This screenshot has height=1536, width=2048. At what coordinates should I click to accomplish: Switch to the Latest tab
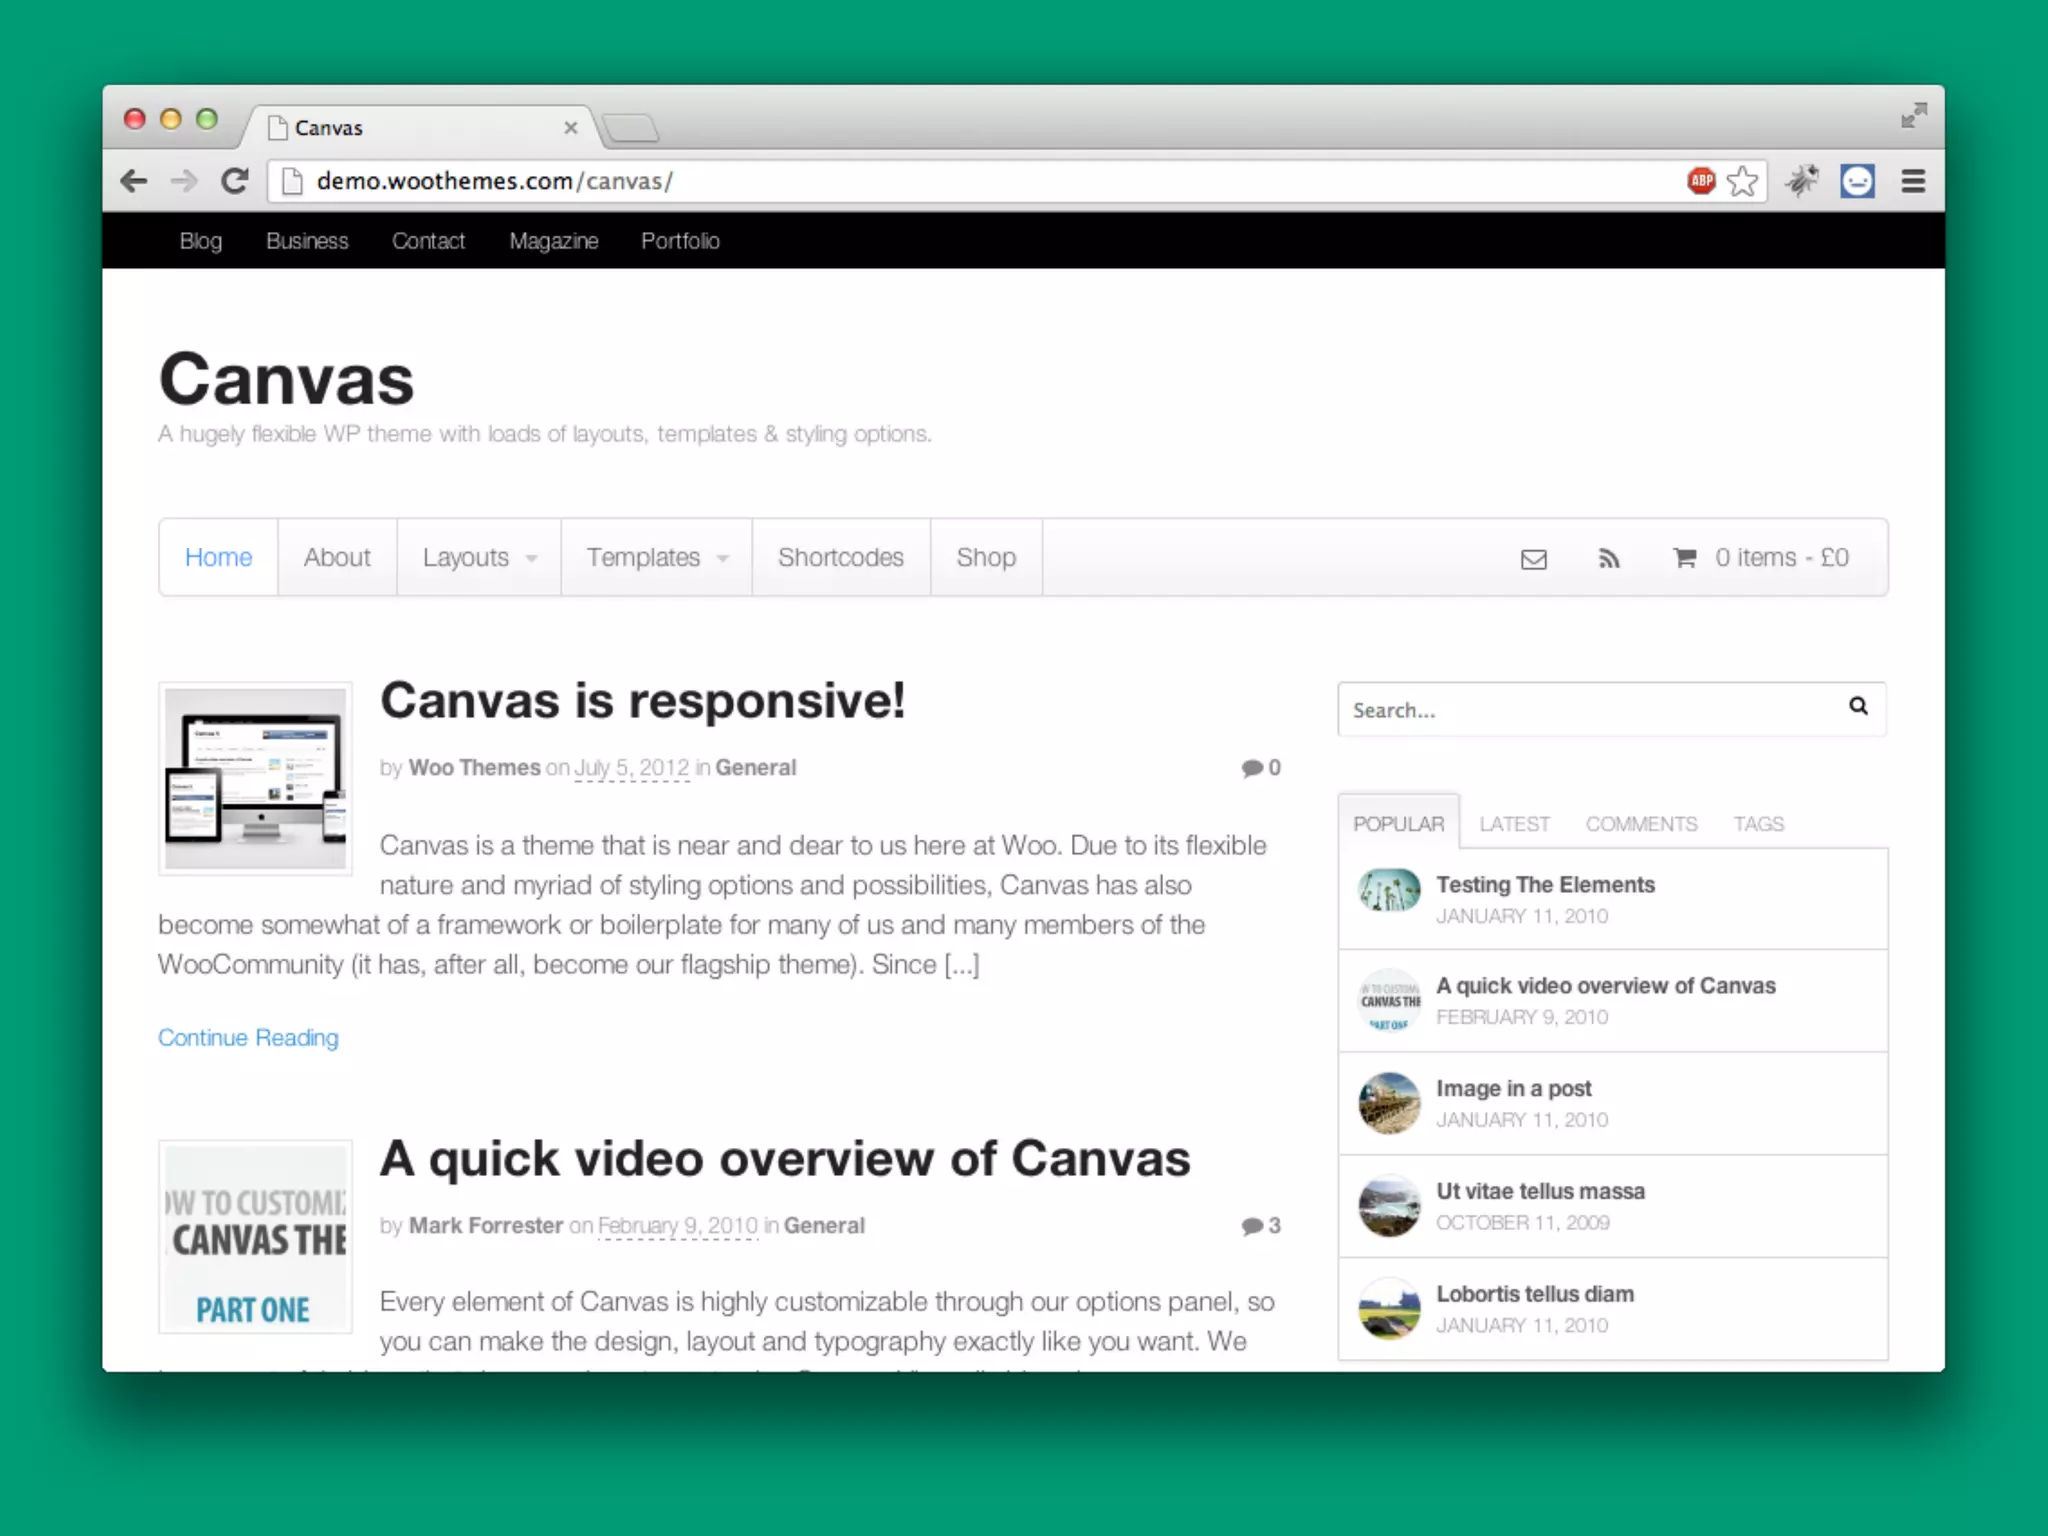[x=1514, y=824]
